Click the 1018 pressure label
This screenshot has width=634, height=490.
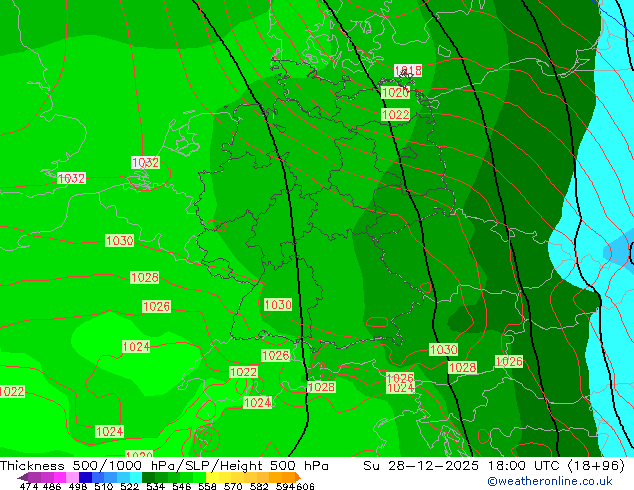click(x=408, y=71)
